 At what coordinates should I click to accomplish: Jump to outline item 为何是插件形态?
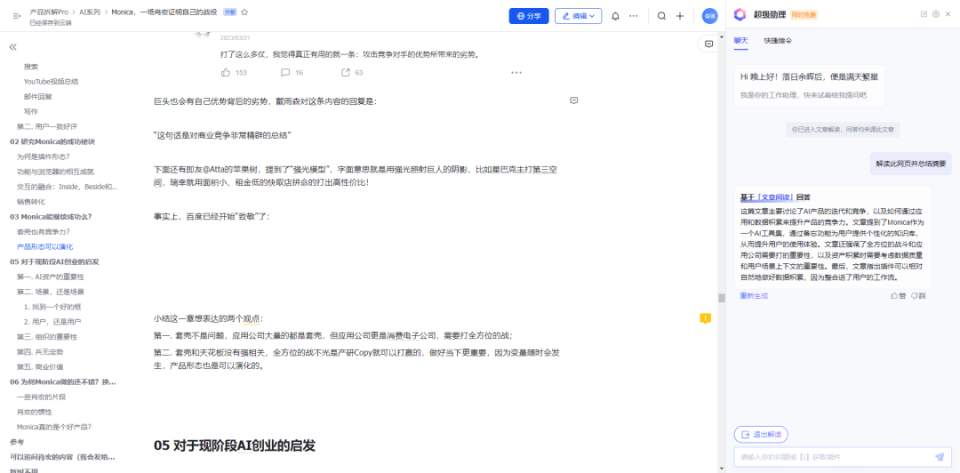click(x=43, y=157)
